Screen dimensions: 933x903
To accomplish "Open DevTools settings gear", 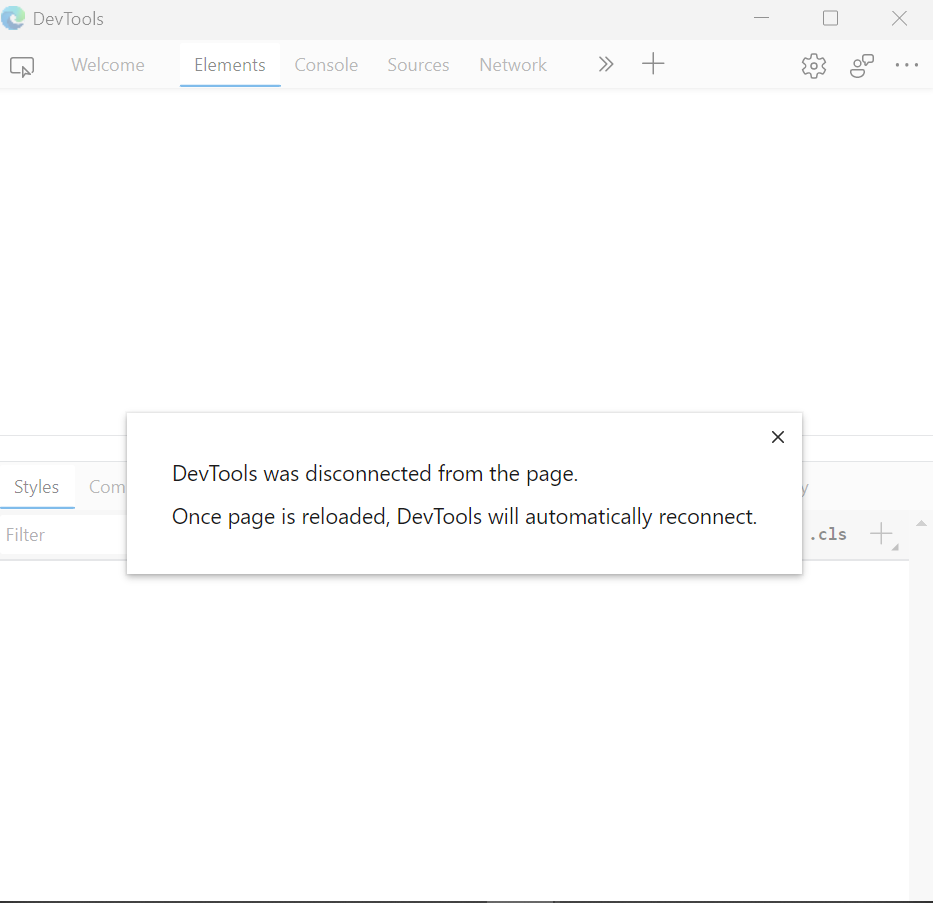I will click(x=814, y=66).
